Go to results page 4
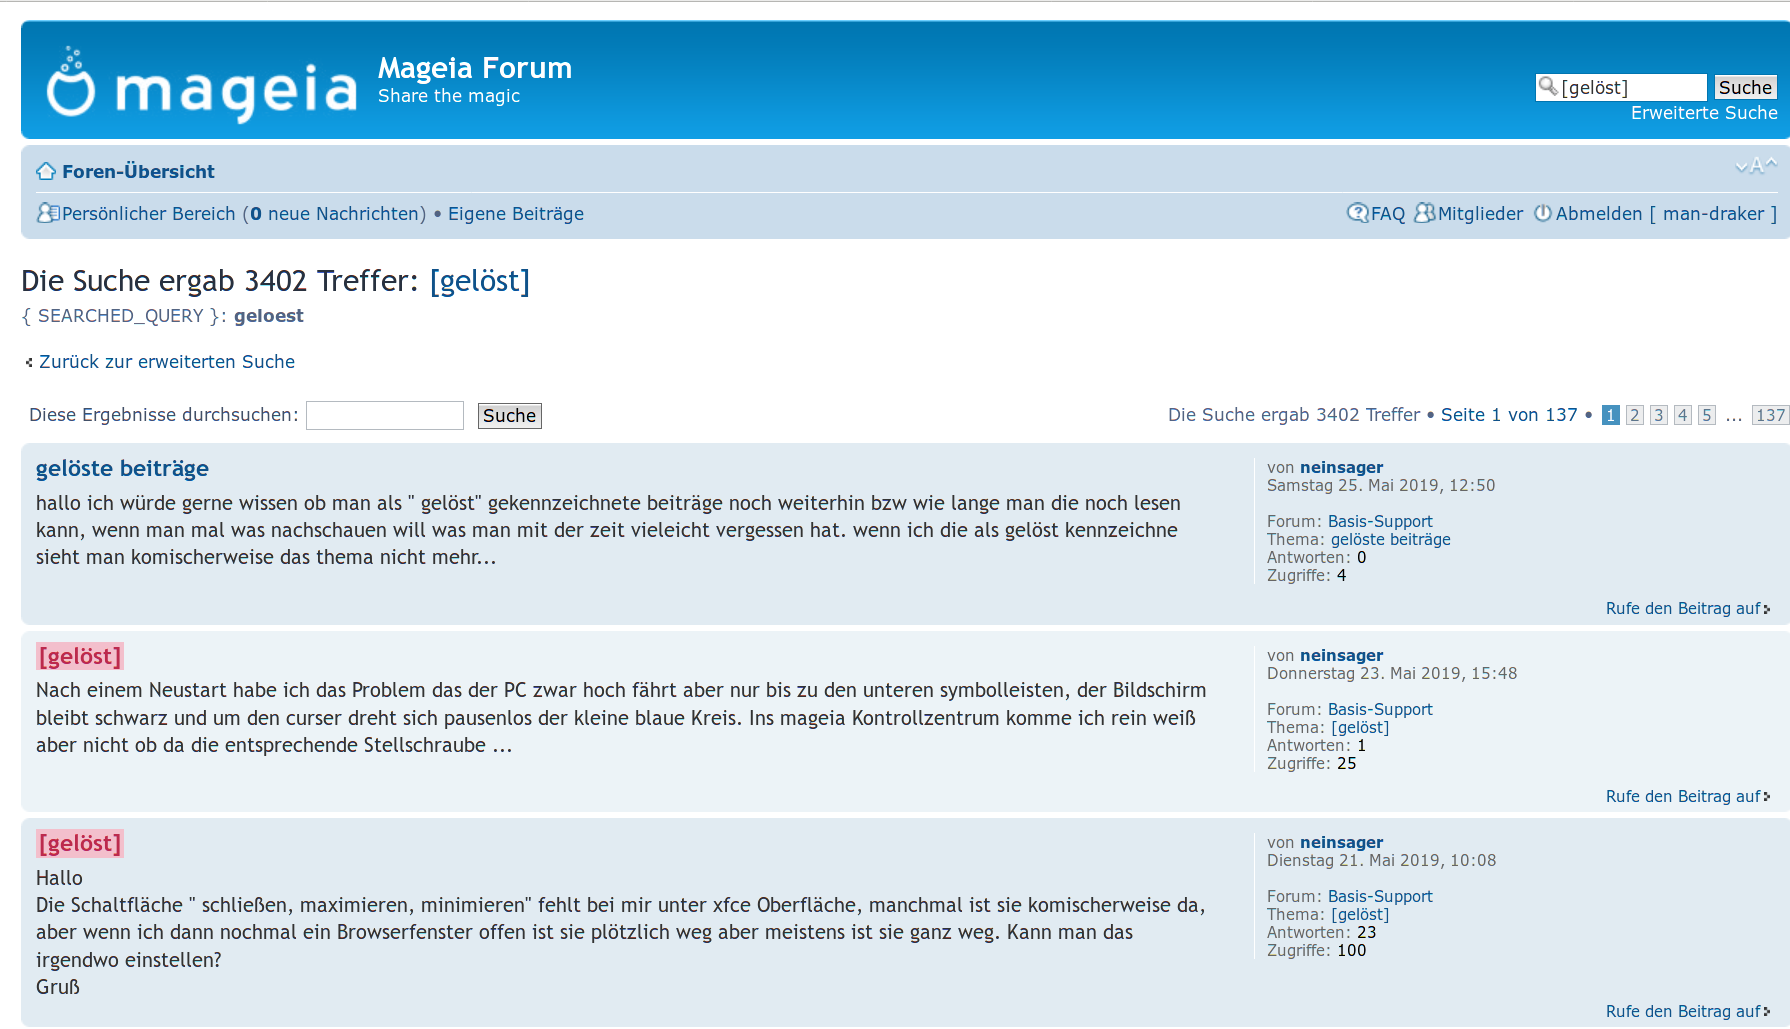Screen dimensions: 1790x1029 (1683, 415)
